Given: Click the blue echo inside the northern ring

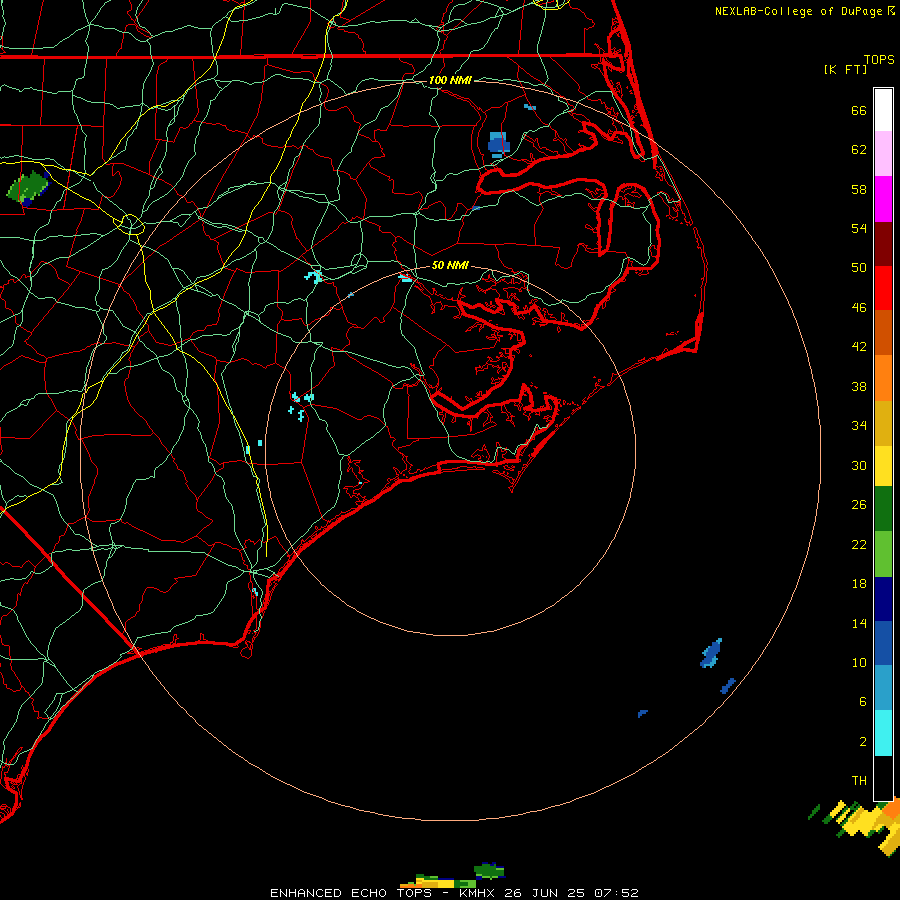Looking at the screenshot, I should point(498,143).
